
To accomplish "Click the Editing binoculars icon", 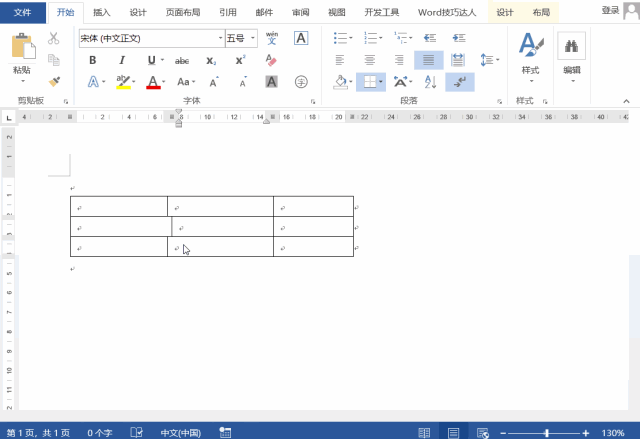I will 571,46.
